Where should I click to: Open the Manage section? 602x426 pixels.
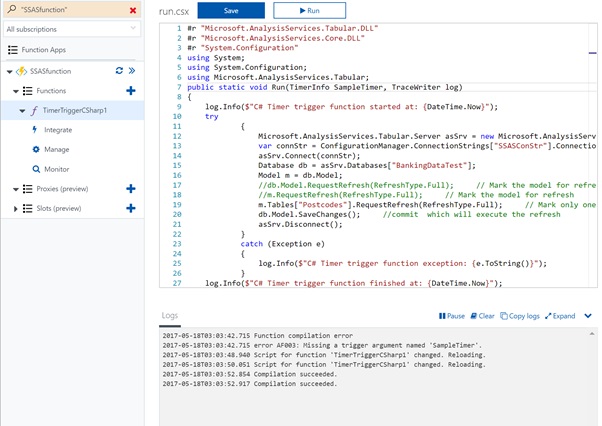56,150
